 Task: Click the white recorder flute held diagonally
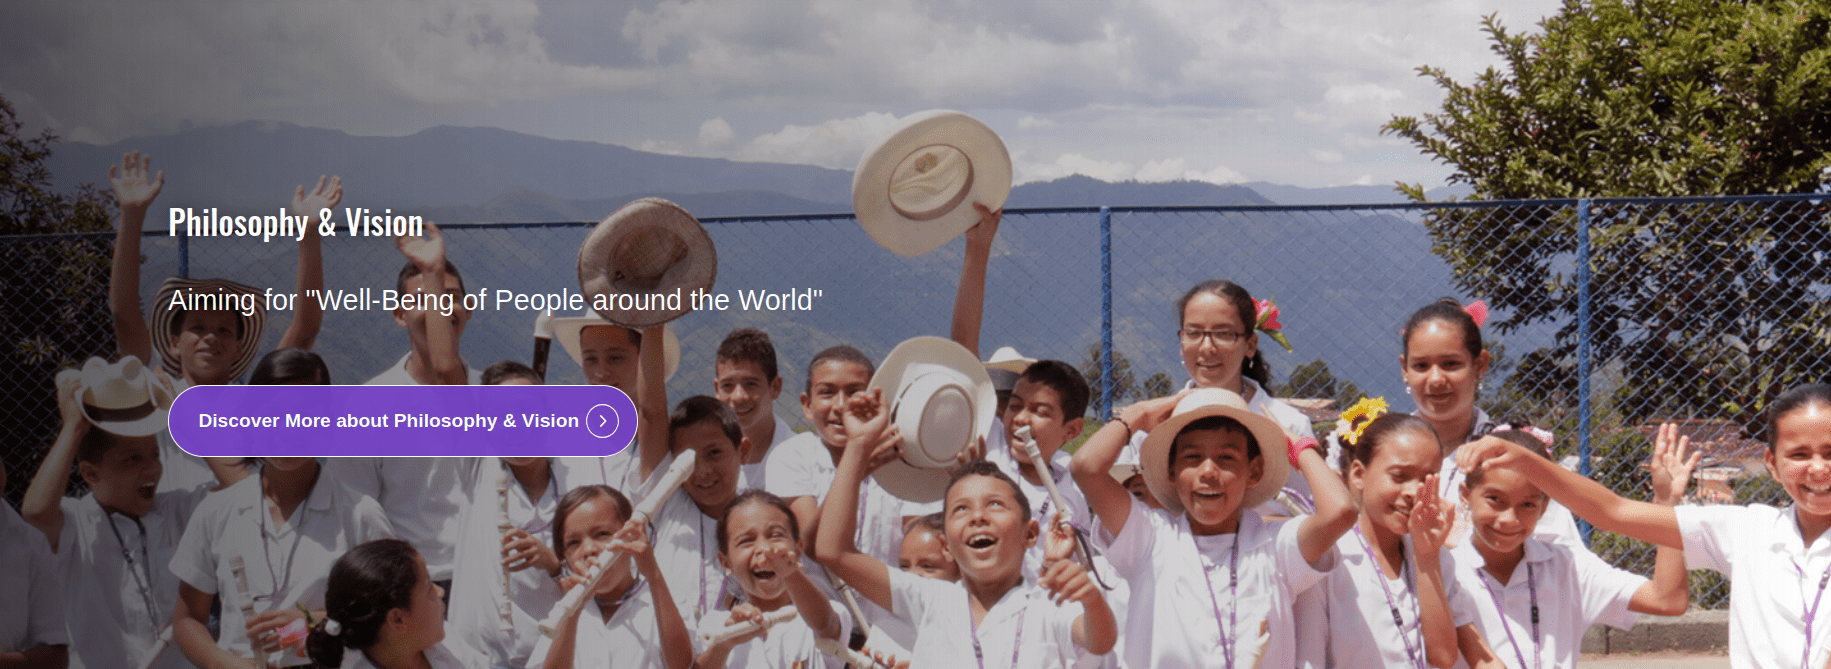tap(619, 543)
